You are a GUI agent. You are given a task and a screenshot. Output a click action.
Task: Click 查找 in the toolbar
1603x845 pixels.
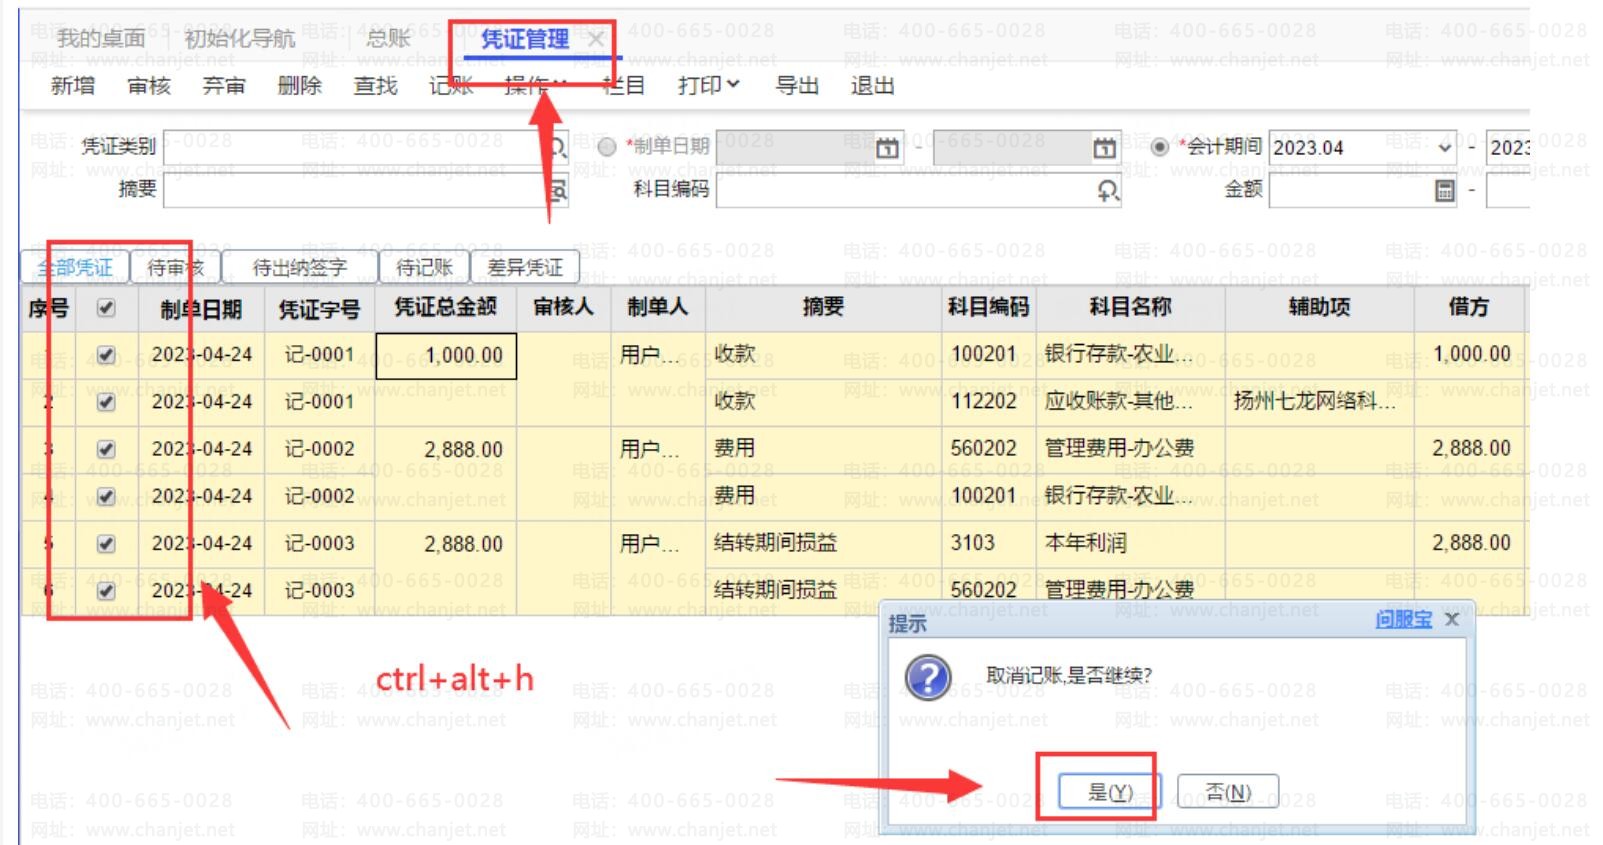[375, 86]
